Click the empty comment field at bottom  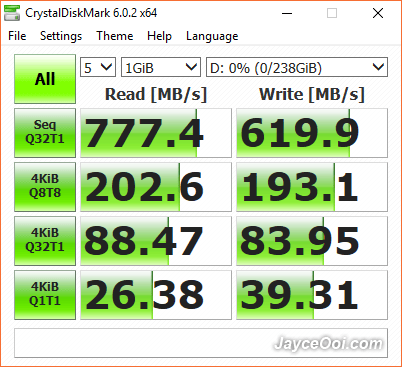pos(201,343)
